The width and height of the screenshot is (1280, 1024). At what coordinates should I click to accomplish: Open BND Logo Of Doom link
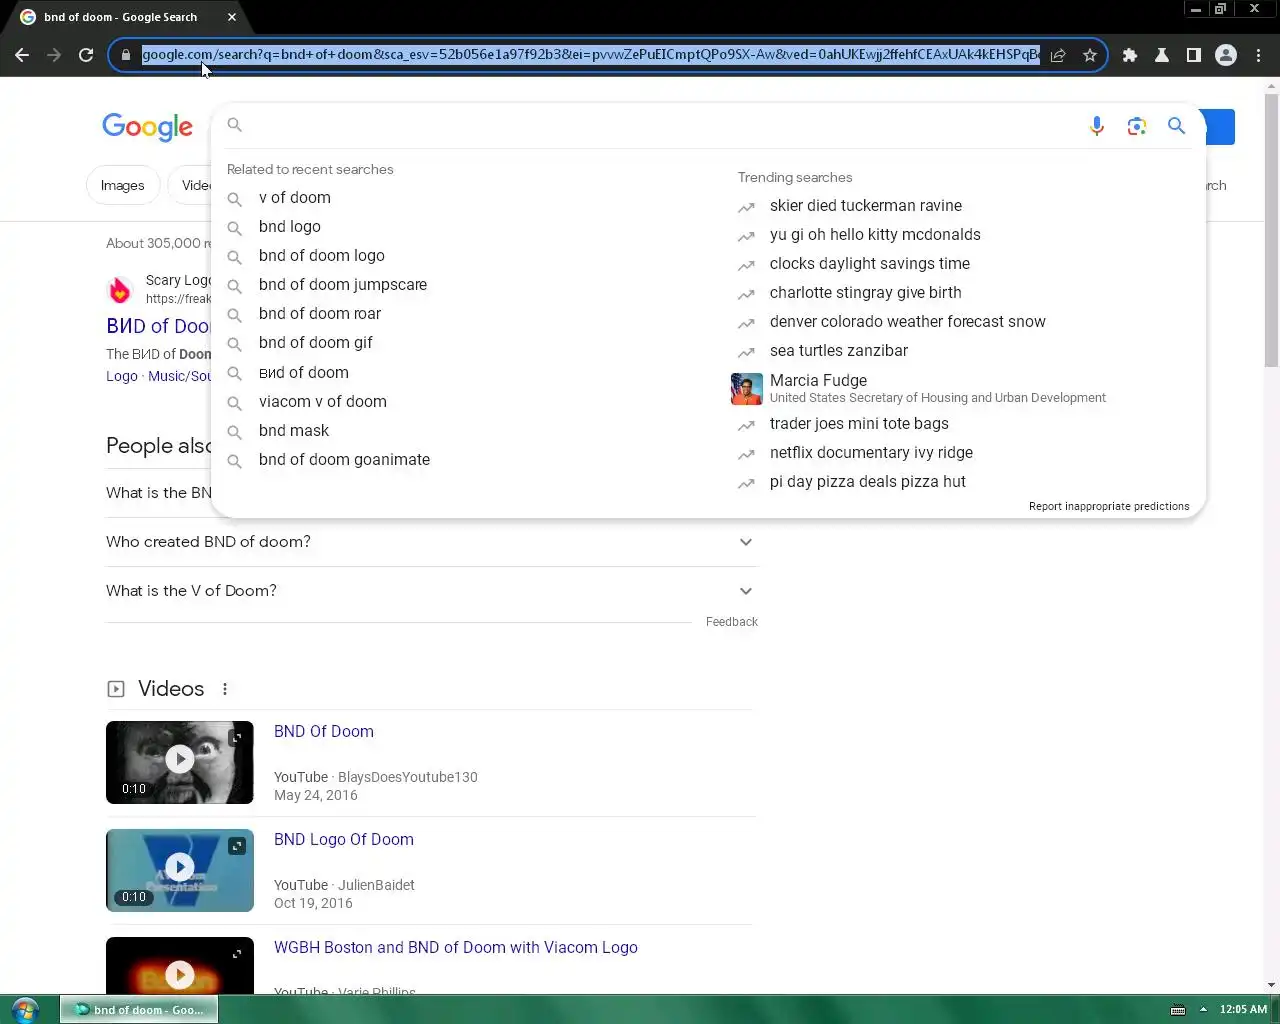coord(344,840)
